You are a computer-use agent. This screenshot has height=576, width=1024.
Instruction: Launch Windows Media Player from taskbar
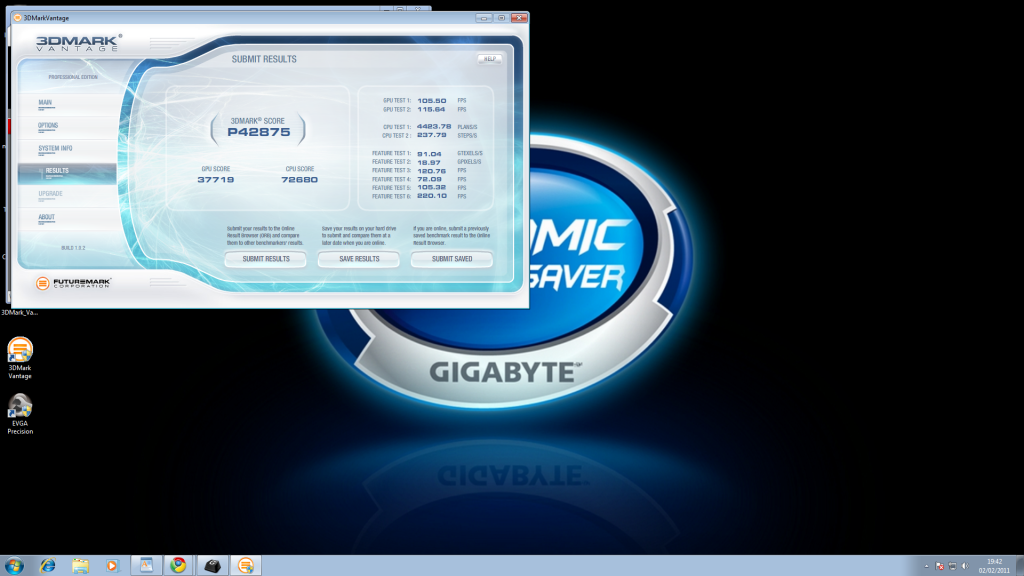112,565
